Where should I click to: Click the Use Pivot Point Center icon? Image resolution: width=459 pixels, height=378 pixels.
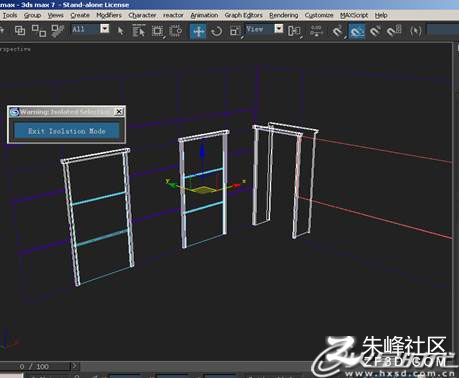[x=294, y=31]
